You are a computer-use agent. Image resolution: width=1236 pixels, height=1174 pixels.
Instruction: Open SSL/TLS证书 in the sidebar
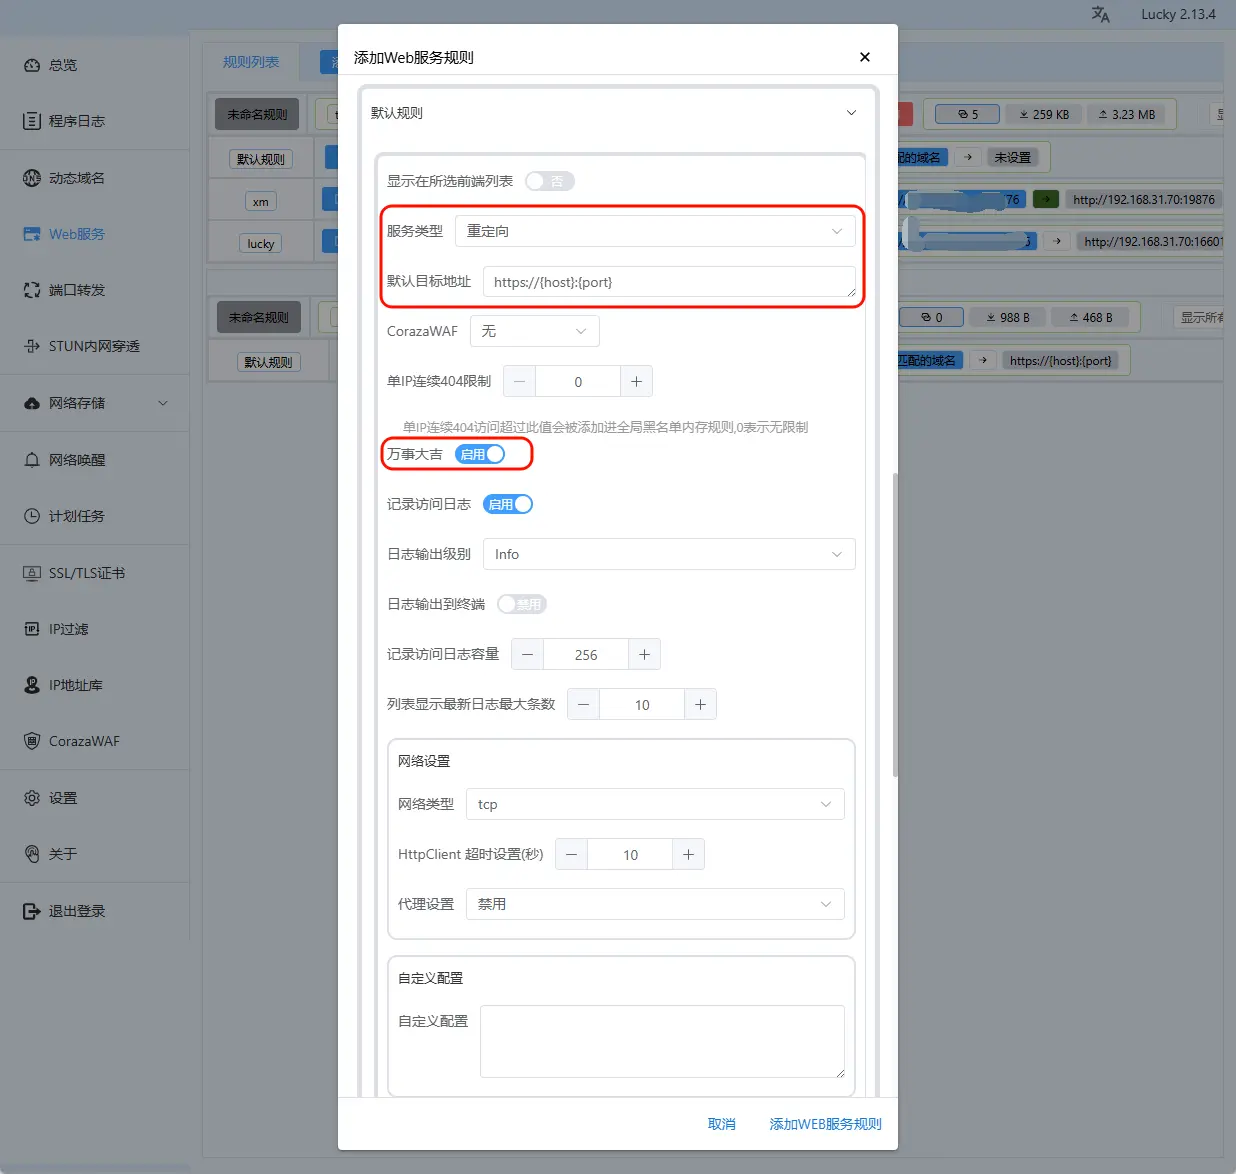tap(86, 573)
